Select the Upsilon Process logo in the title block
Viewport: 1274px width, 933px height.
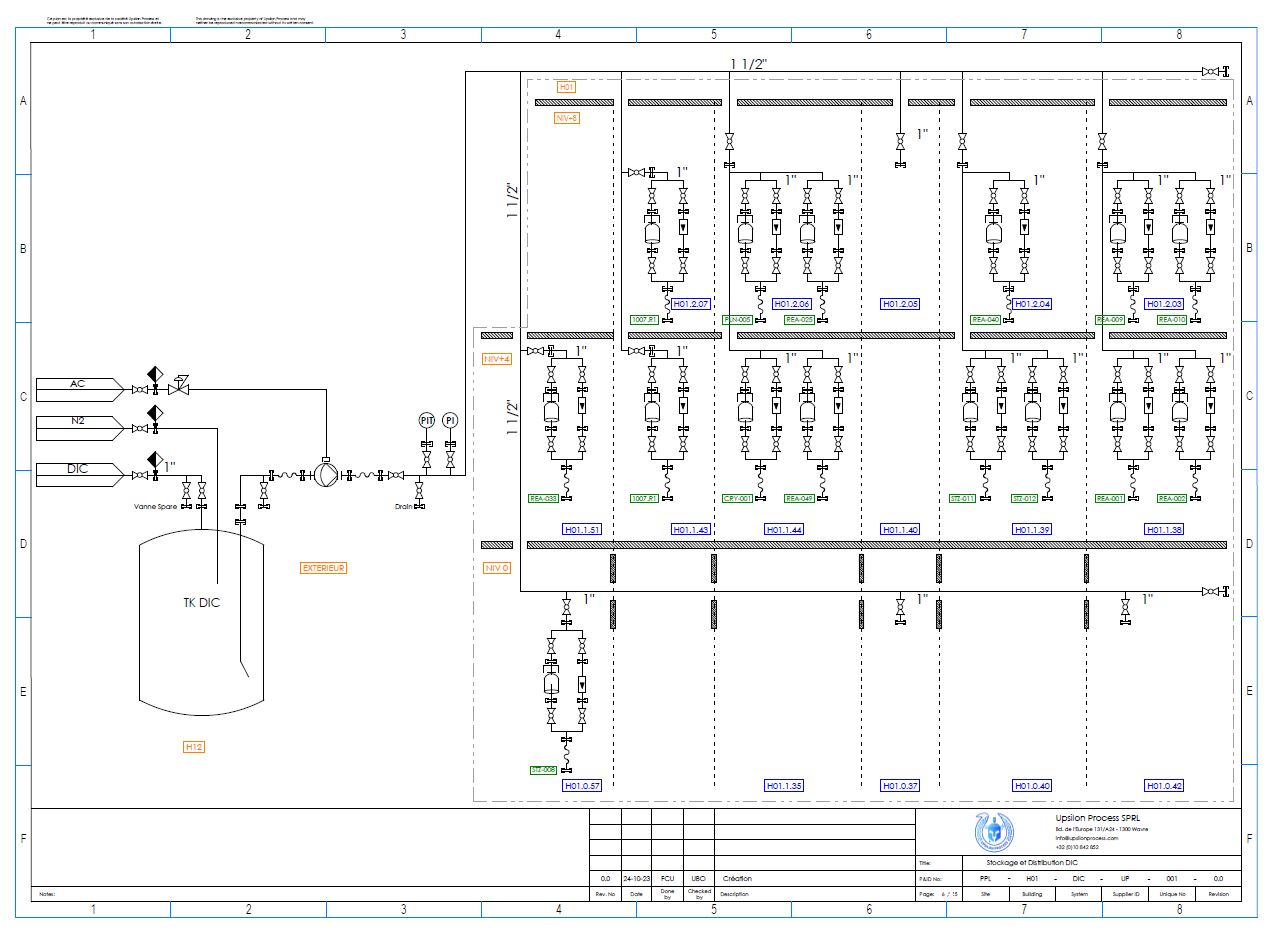click(992, 832)
